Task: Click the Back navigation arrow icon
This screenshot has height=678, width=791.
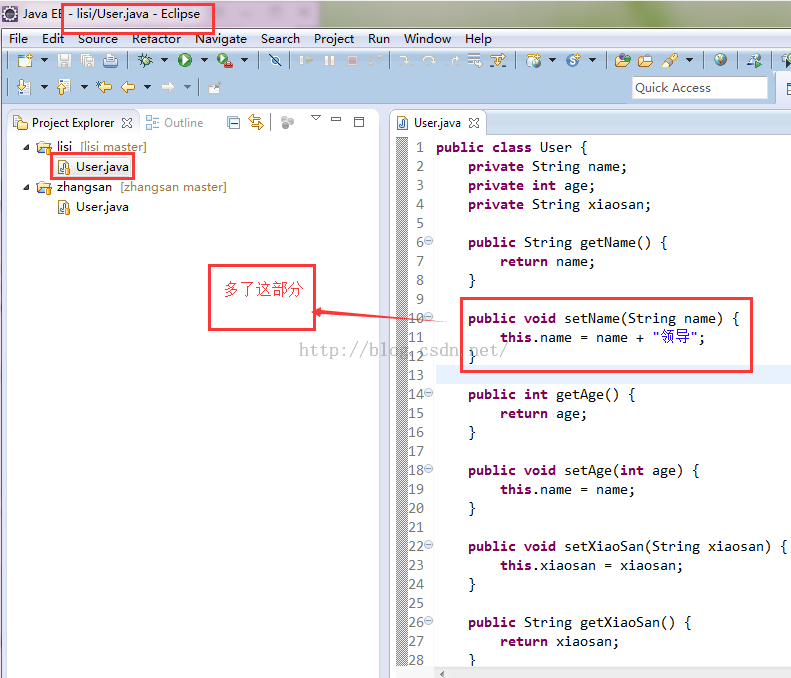Action: coord(128,87)
